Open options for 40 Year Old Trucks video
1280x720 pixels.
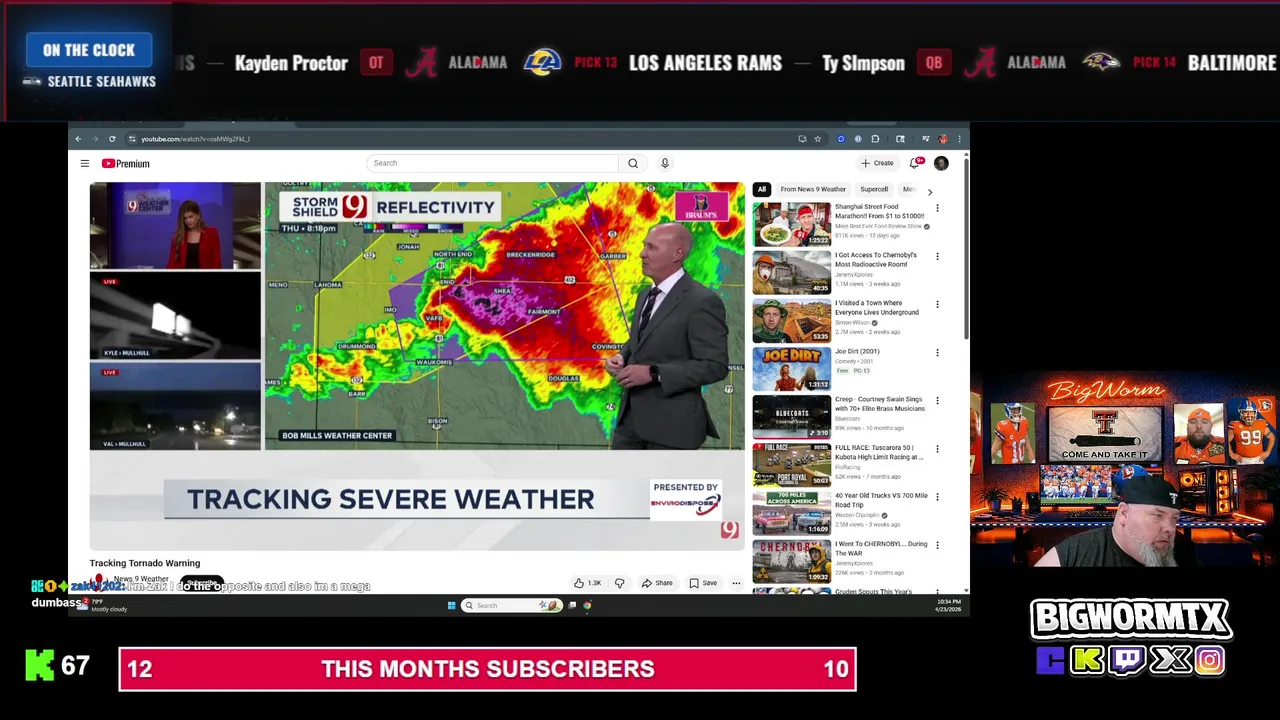click(937, 496)
